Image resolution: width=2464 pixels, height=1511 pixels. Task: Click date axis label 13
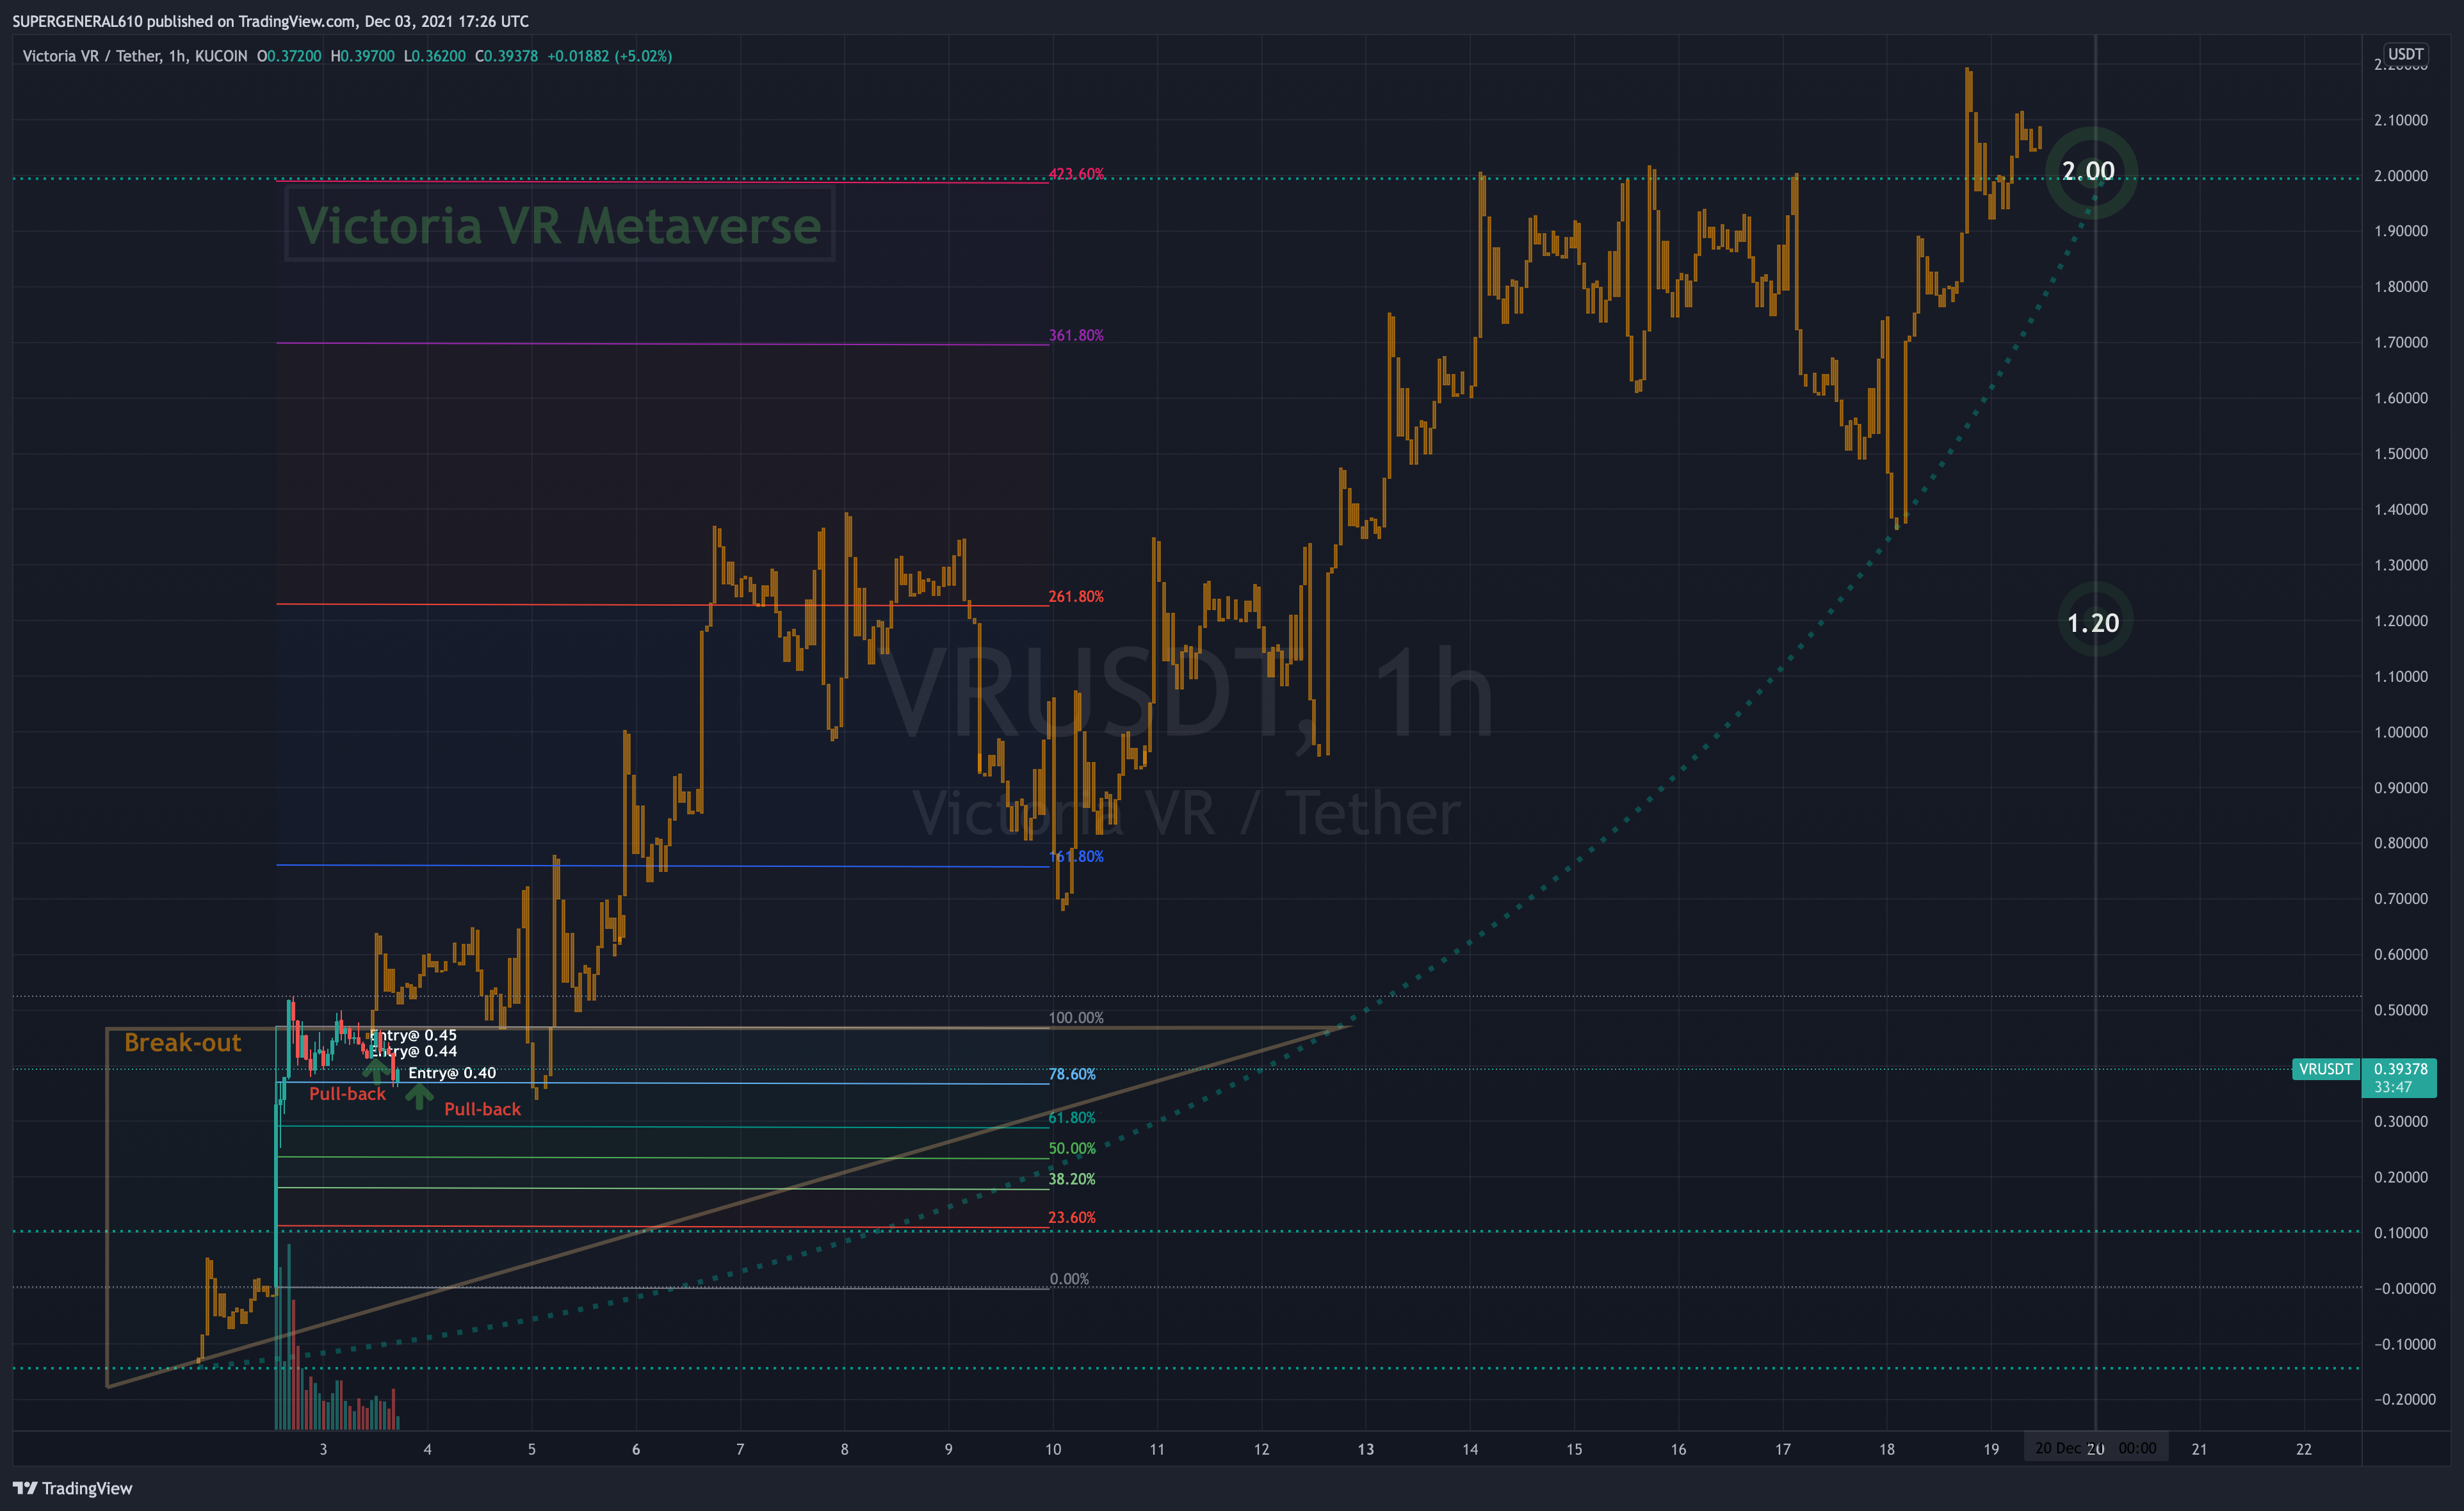click(x=1366, y=1449)
